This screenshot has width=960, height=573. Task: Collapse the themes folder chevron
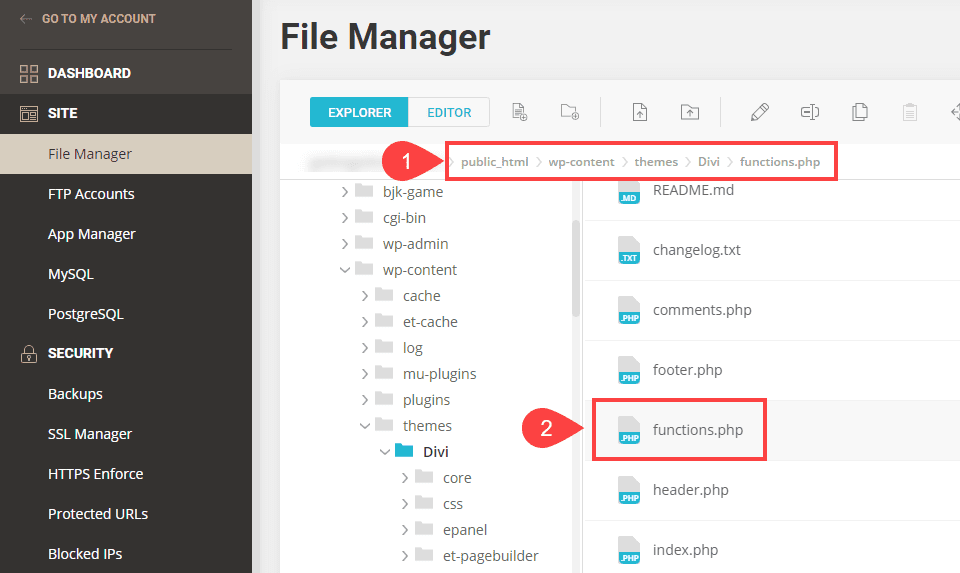click(365, 425)
